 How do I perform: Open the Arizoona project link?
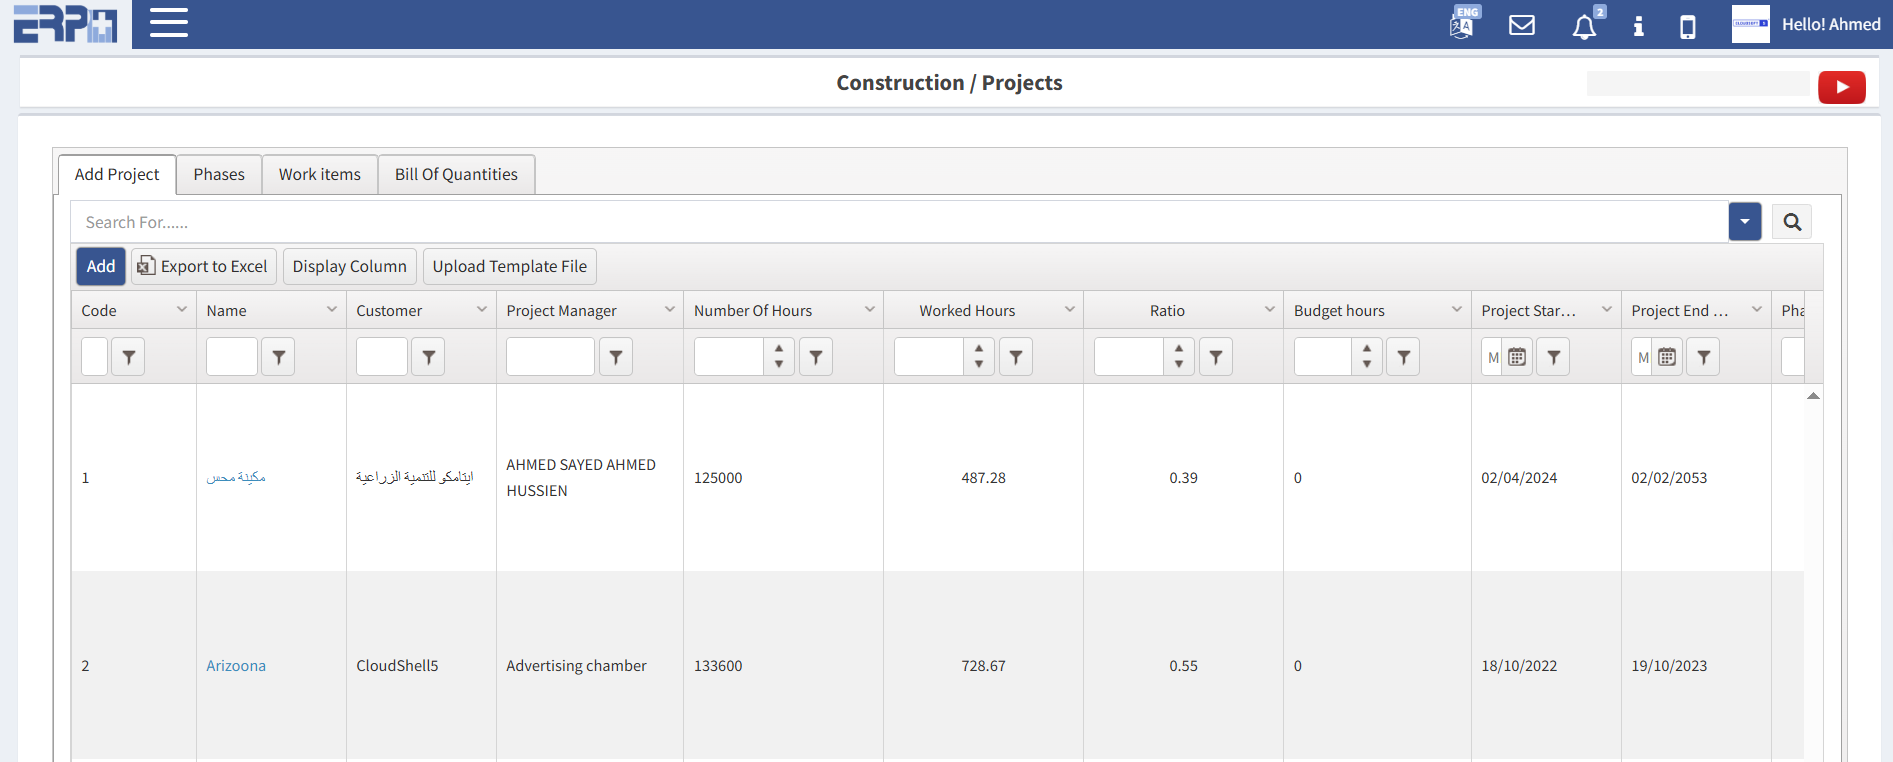pos(236,666)
